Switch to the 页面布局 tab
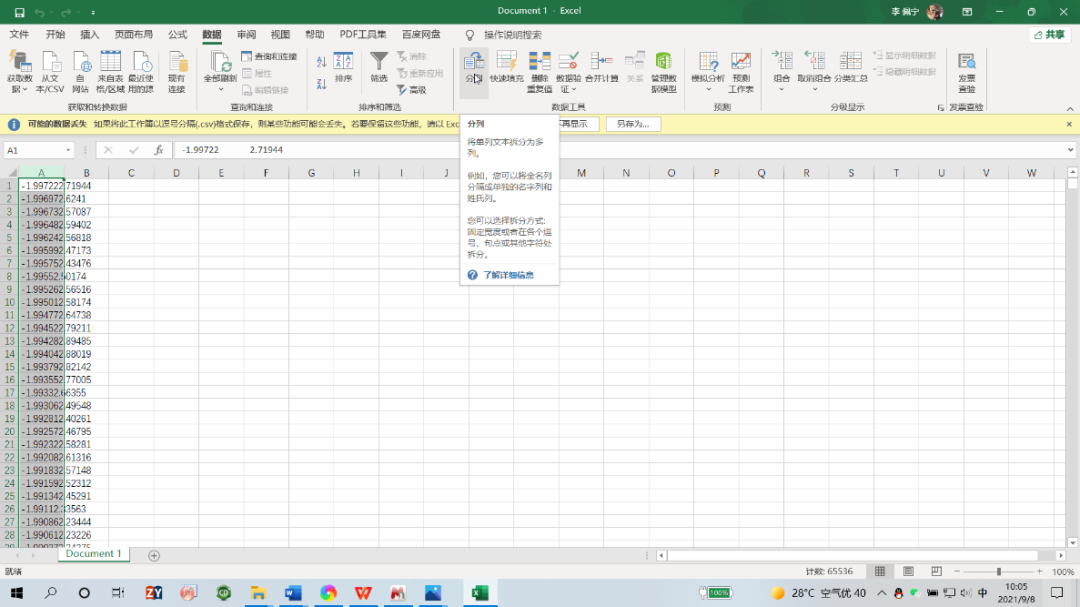 click(134, 34)
